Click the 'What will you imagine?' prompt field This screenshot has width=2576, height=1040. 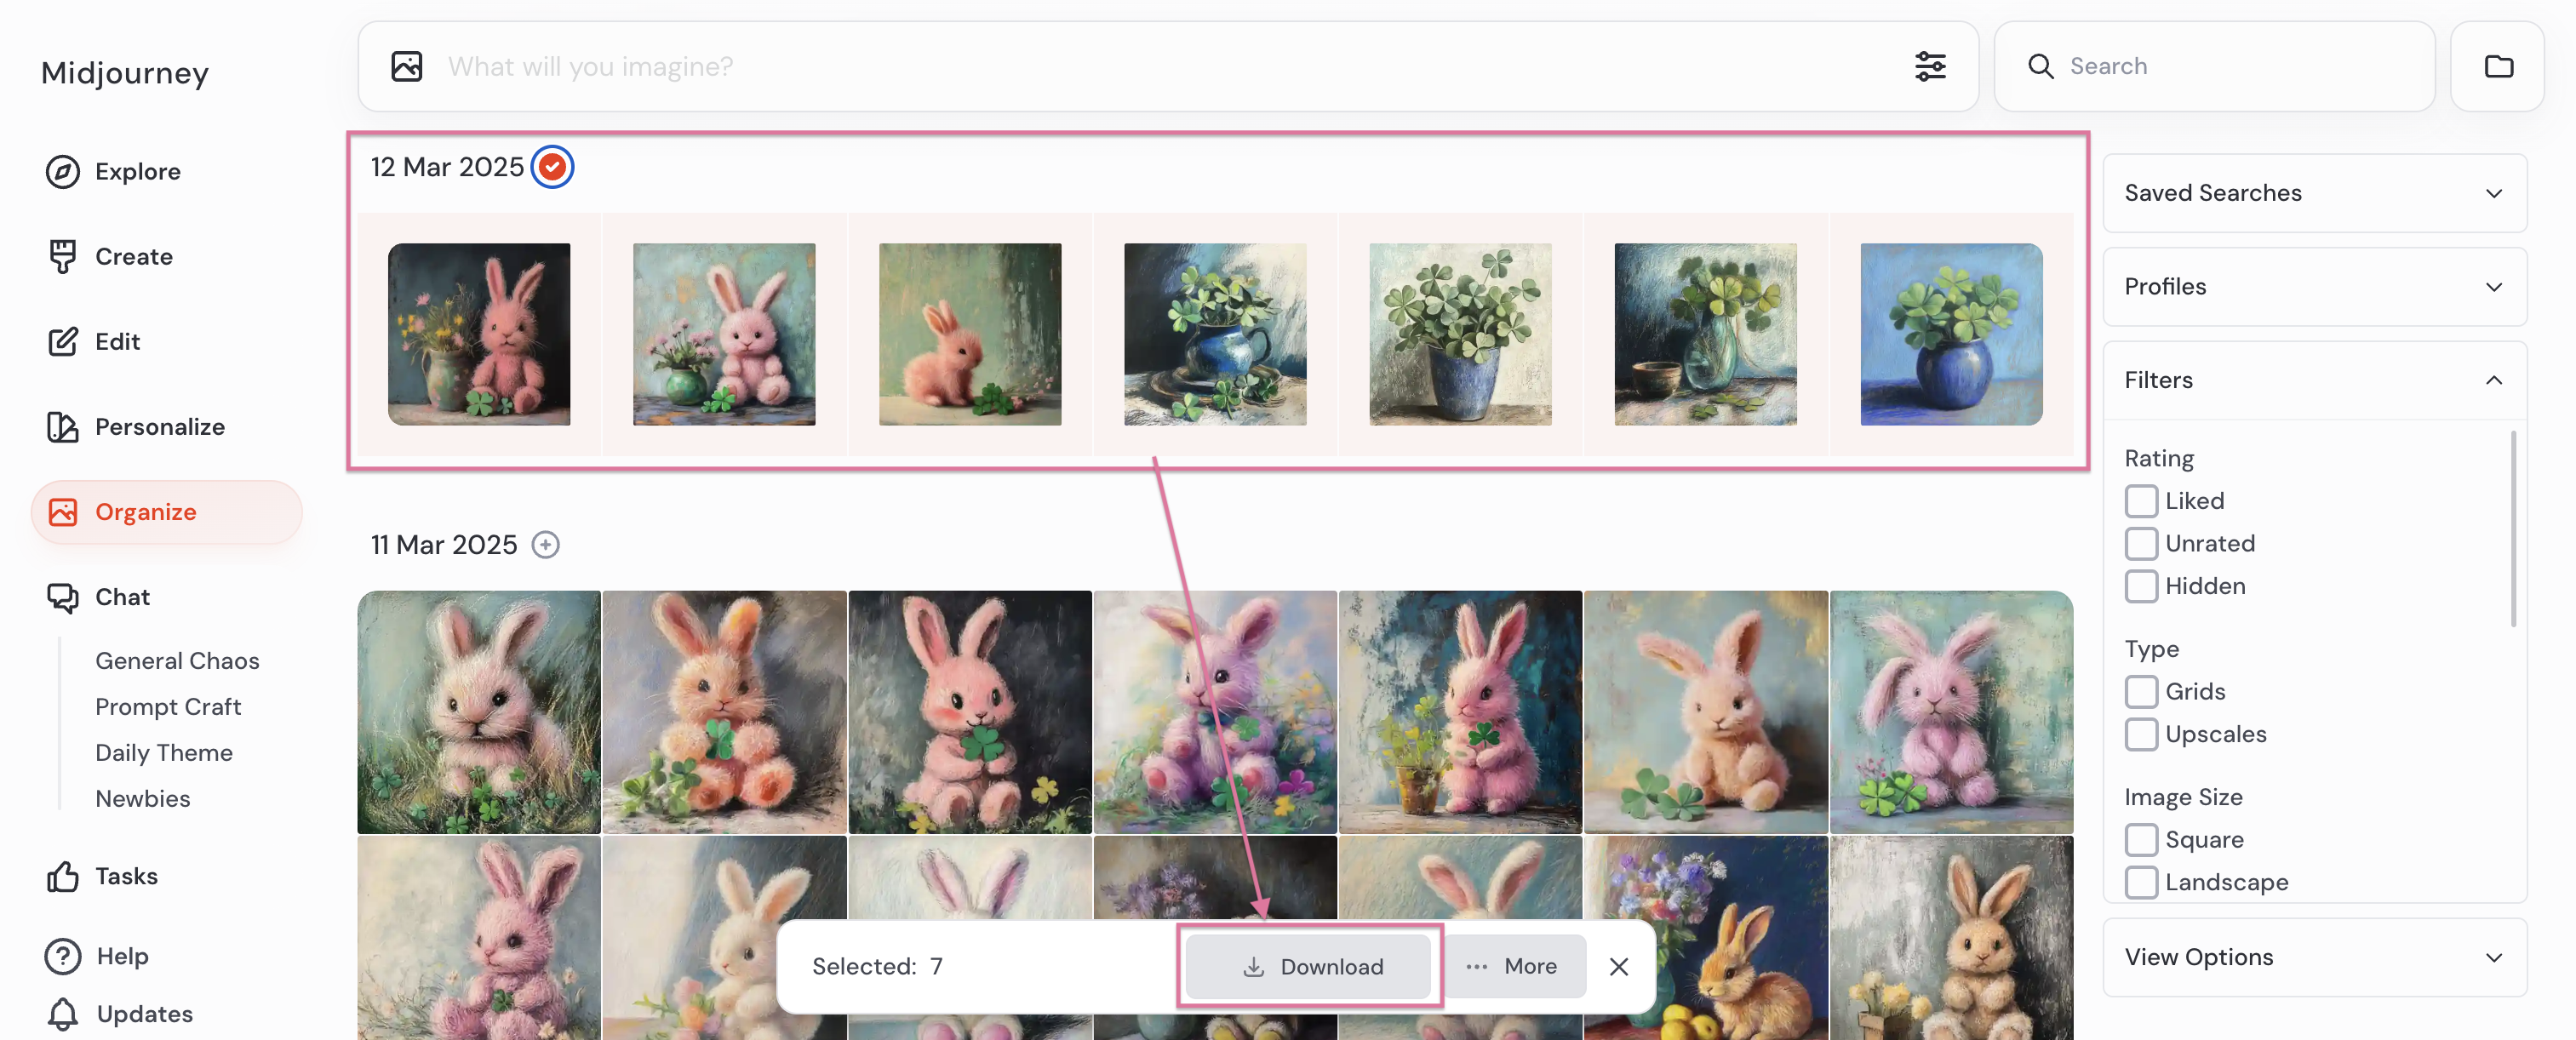pos(1168,66)
